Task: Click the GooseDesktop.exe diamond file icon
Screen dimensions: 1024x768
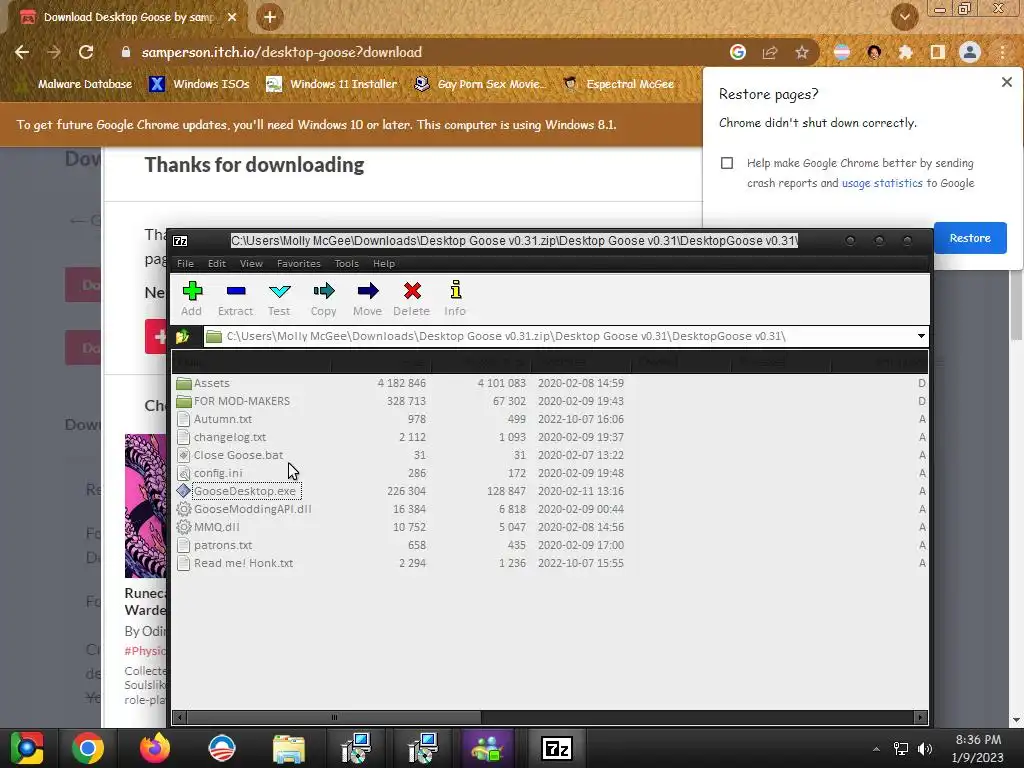Action: pyautogui.click(x=184, y=490)
